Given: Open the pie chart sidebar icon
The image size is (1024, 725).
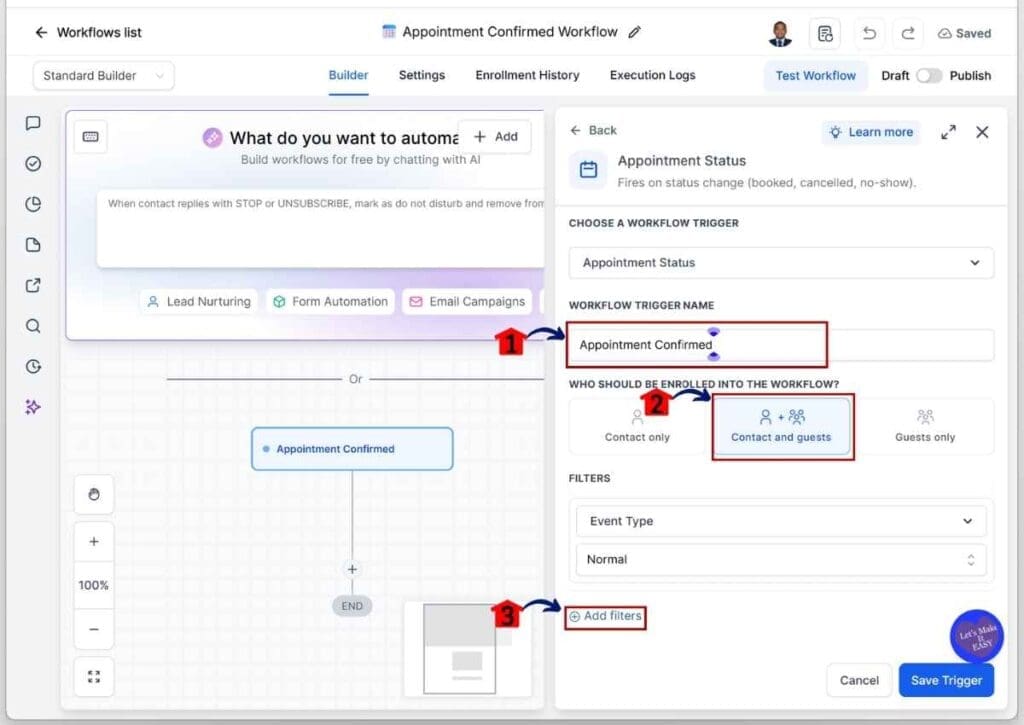Looking at the screenshot, I should pyautogui.click(x=33, y=204).
